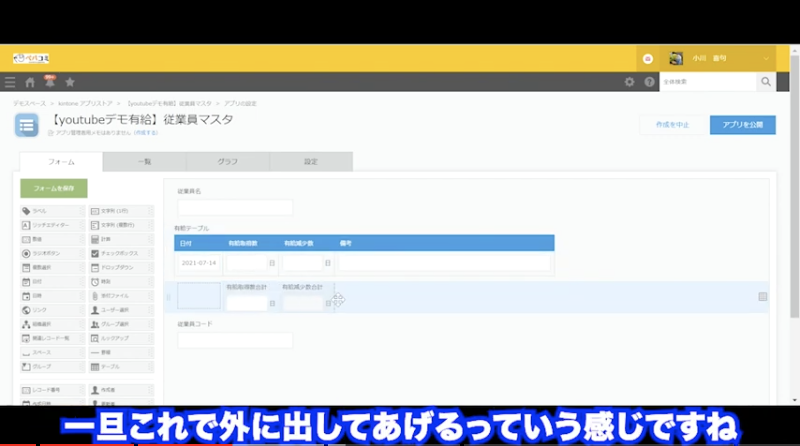Select the ドロップダウン field element
The image size is (800, 446).
(120, 268)
